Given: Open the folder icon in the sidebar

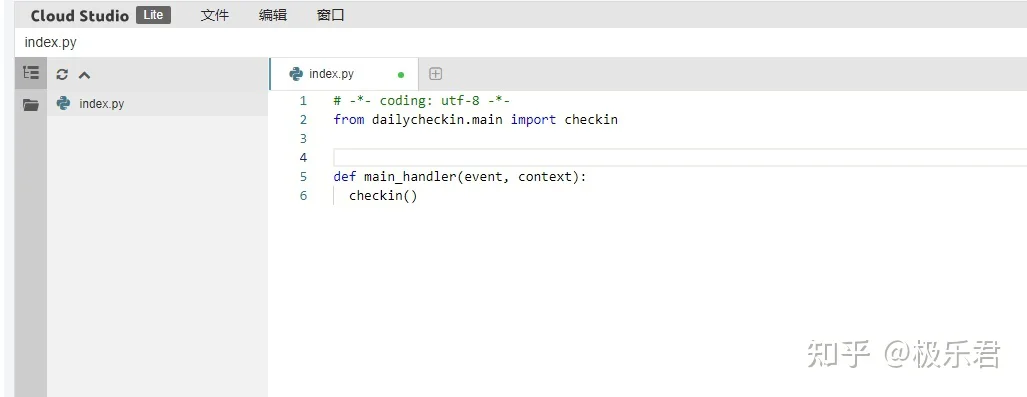Looking at the screenshot, I should (x=31, y=105).
